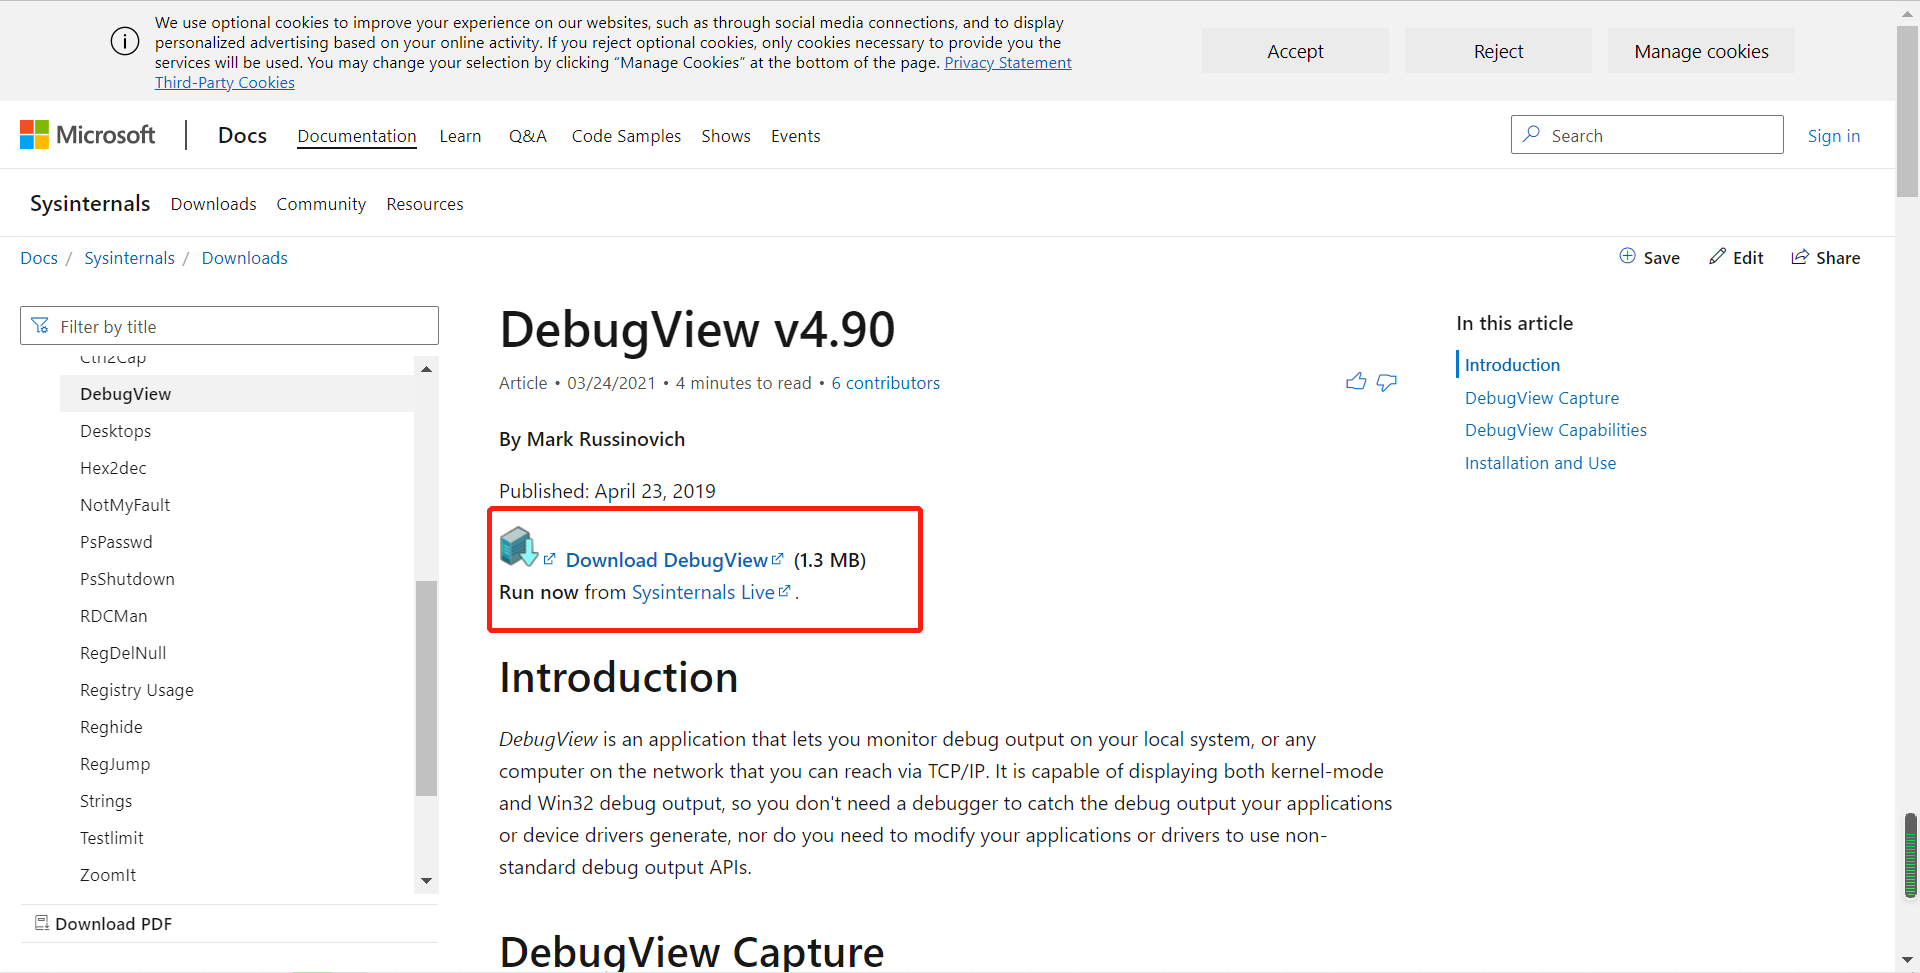Reject optional cookies

coord(1497,51)
